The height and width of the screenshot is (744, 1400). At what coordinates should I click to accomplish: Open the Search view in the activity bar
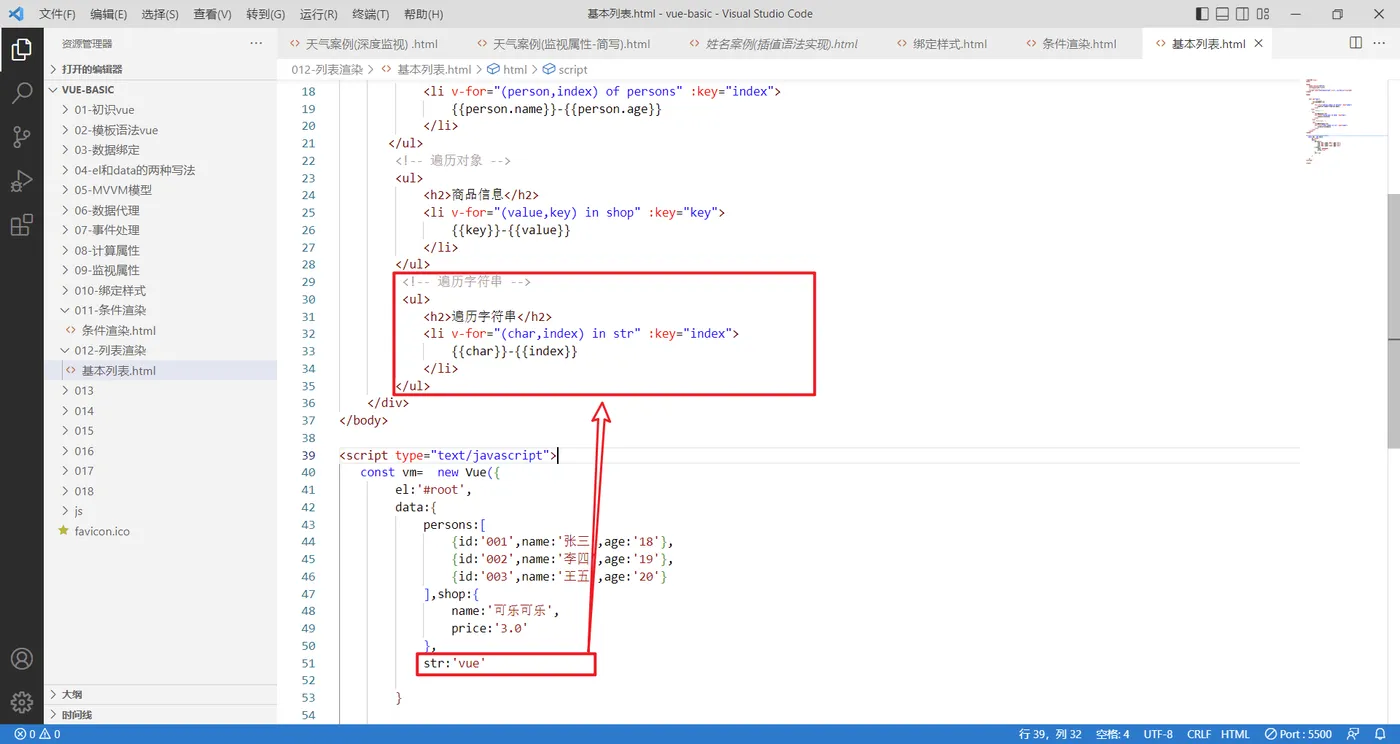click(x=21, y=94)
